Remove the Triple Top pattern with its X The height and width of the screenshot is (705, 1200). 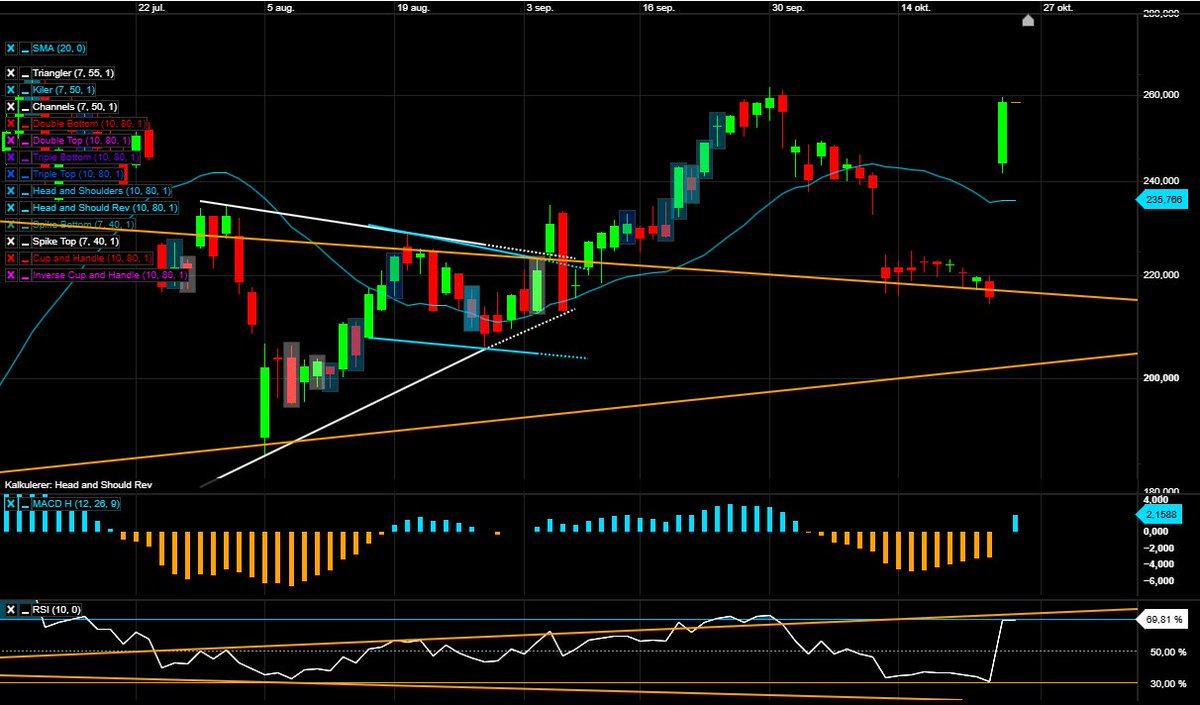(x=11, y=174)
